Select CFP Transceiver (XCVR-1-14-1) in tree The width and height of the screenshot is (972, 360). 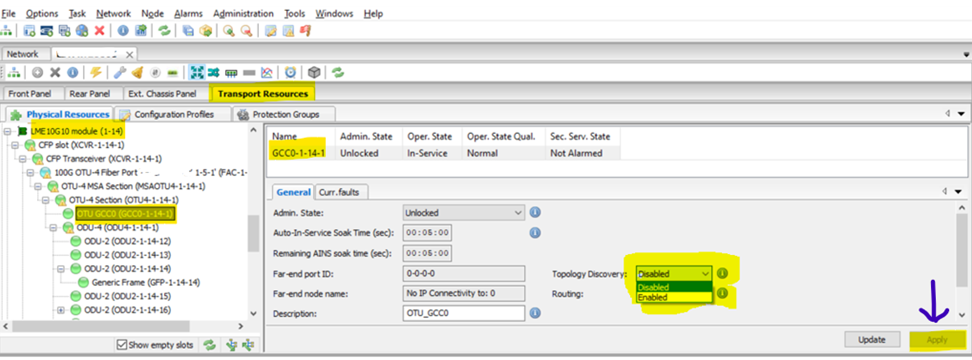click(x=104, y=159)
